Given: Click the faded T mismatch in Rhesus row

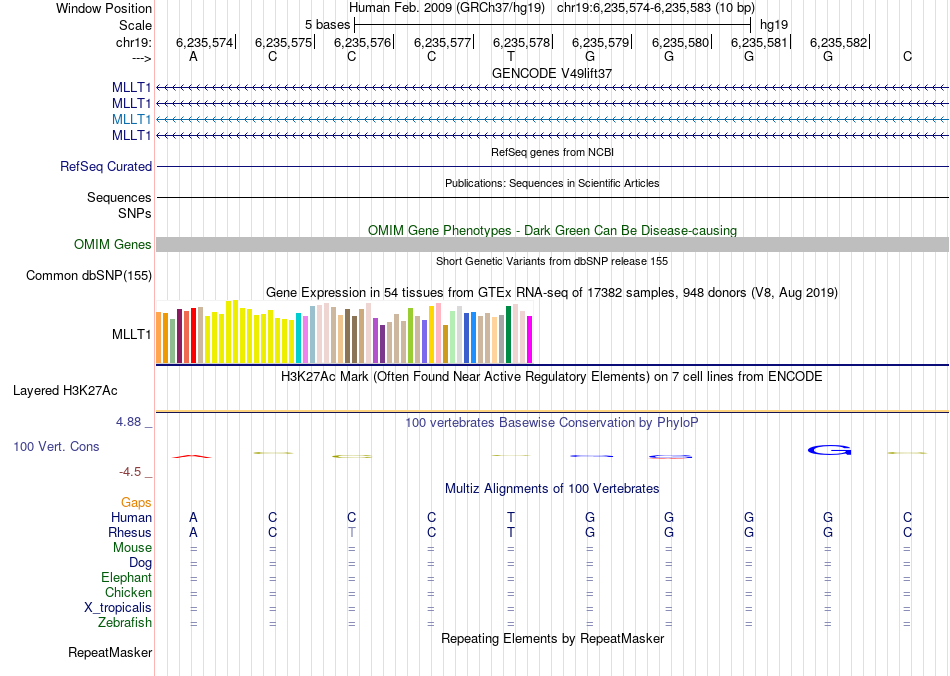Looking at the screenshot, I should 351,532.
